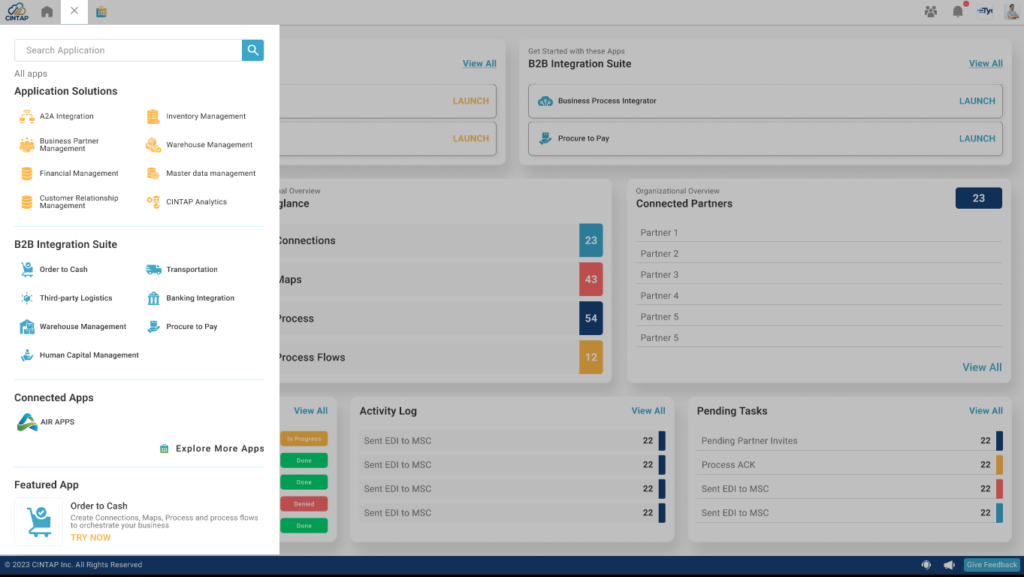
Task: Click the Connections count 23 badge
Action: coord(590,240)
